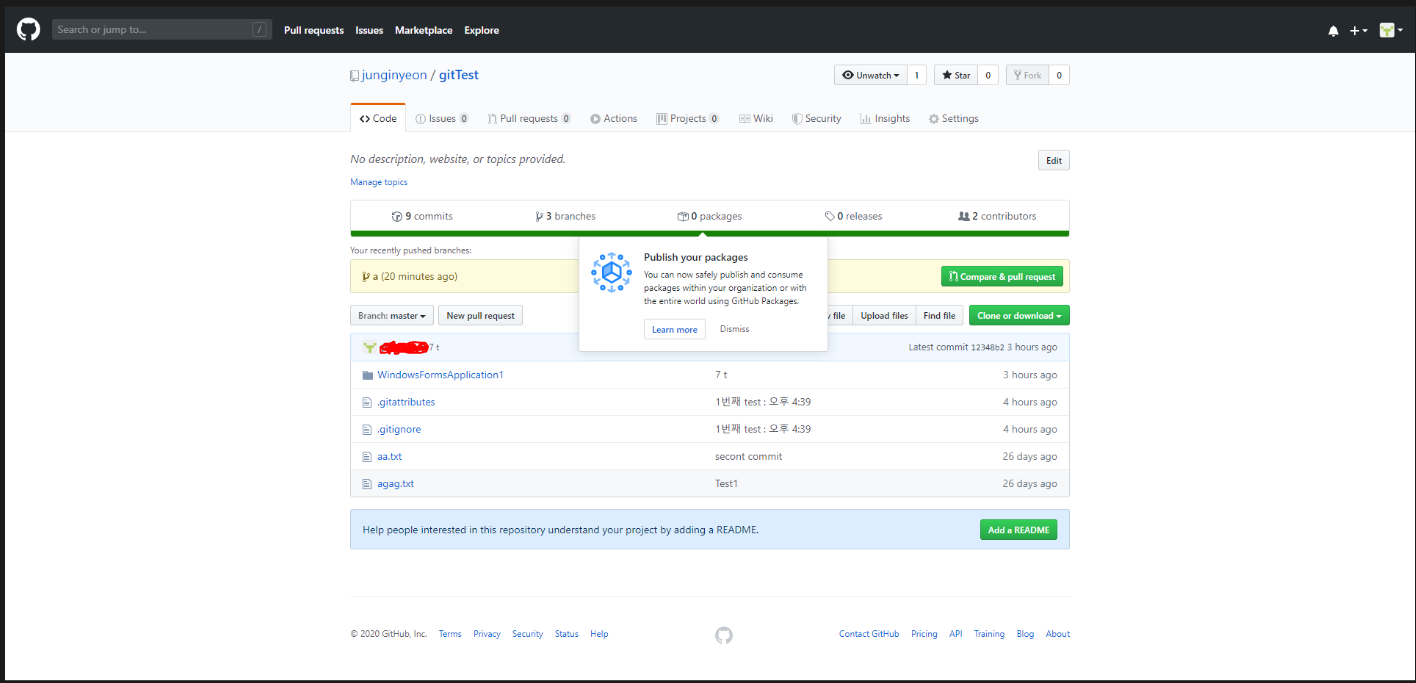
Task: Click the .gitignore file icon
Action: pyautogui.click(x=367, y=429)
